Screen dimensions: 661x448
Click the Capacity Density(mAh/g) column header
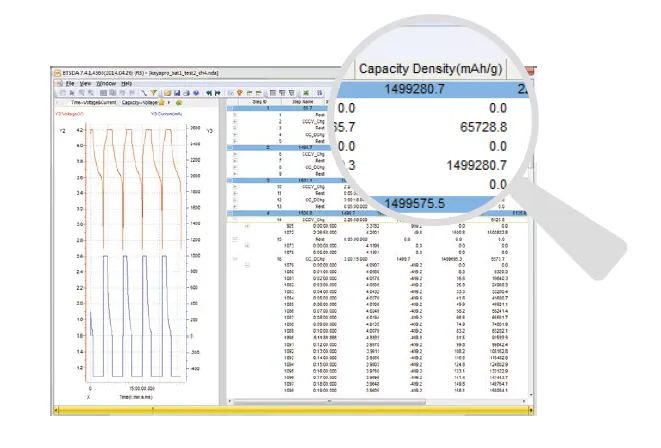pyautogui.click(x=437, y=68)
